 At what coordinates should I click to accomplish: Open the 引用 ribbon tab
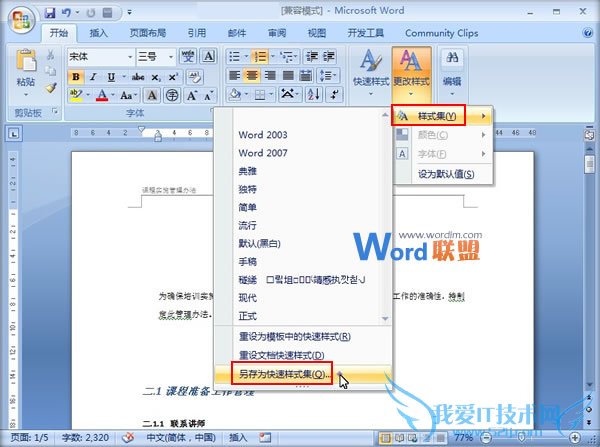tap(197, 33)
